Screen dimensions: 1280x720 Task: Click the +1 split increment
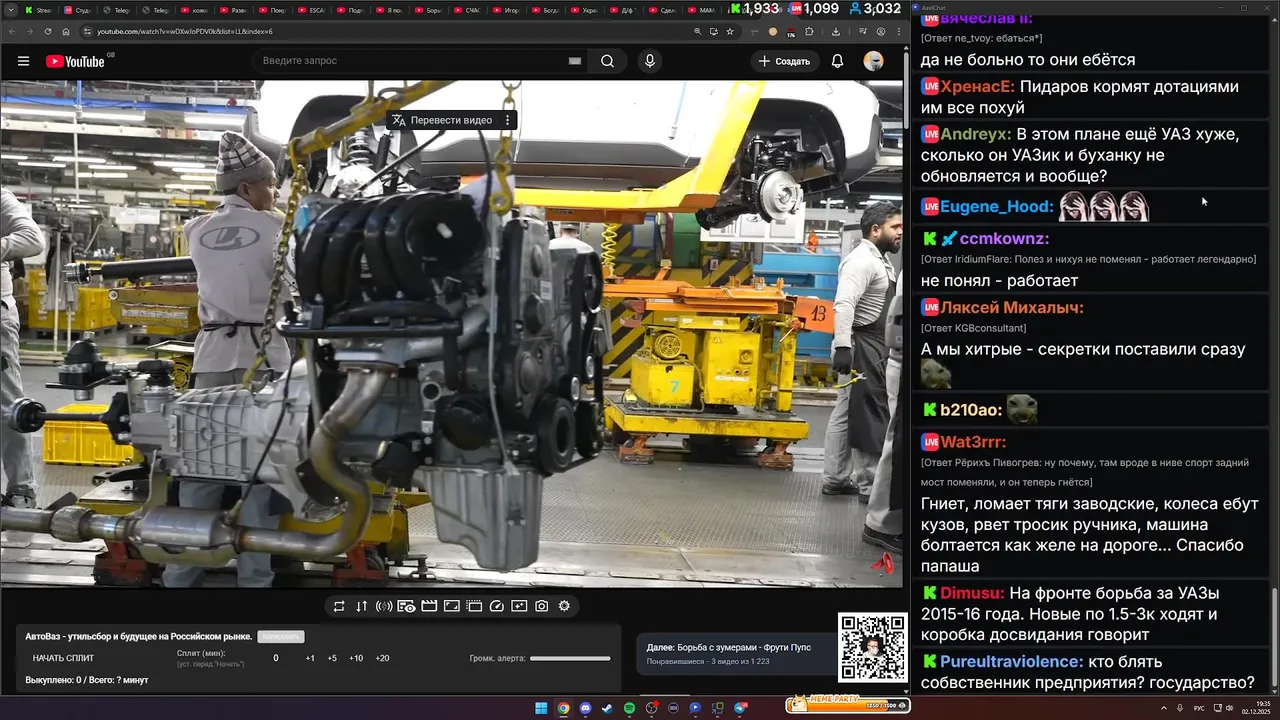tap(310, 658)
